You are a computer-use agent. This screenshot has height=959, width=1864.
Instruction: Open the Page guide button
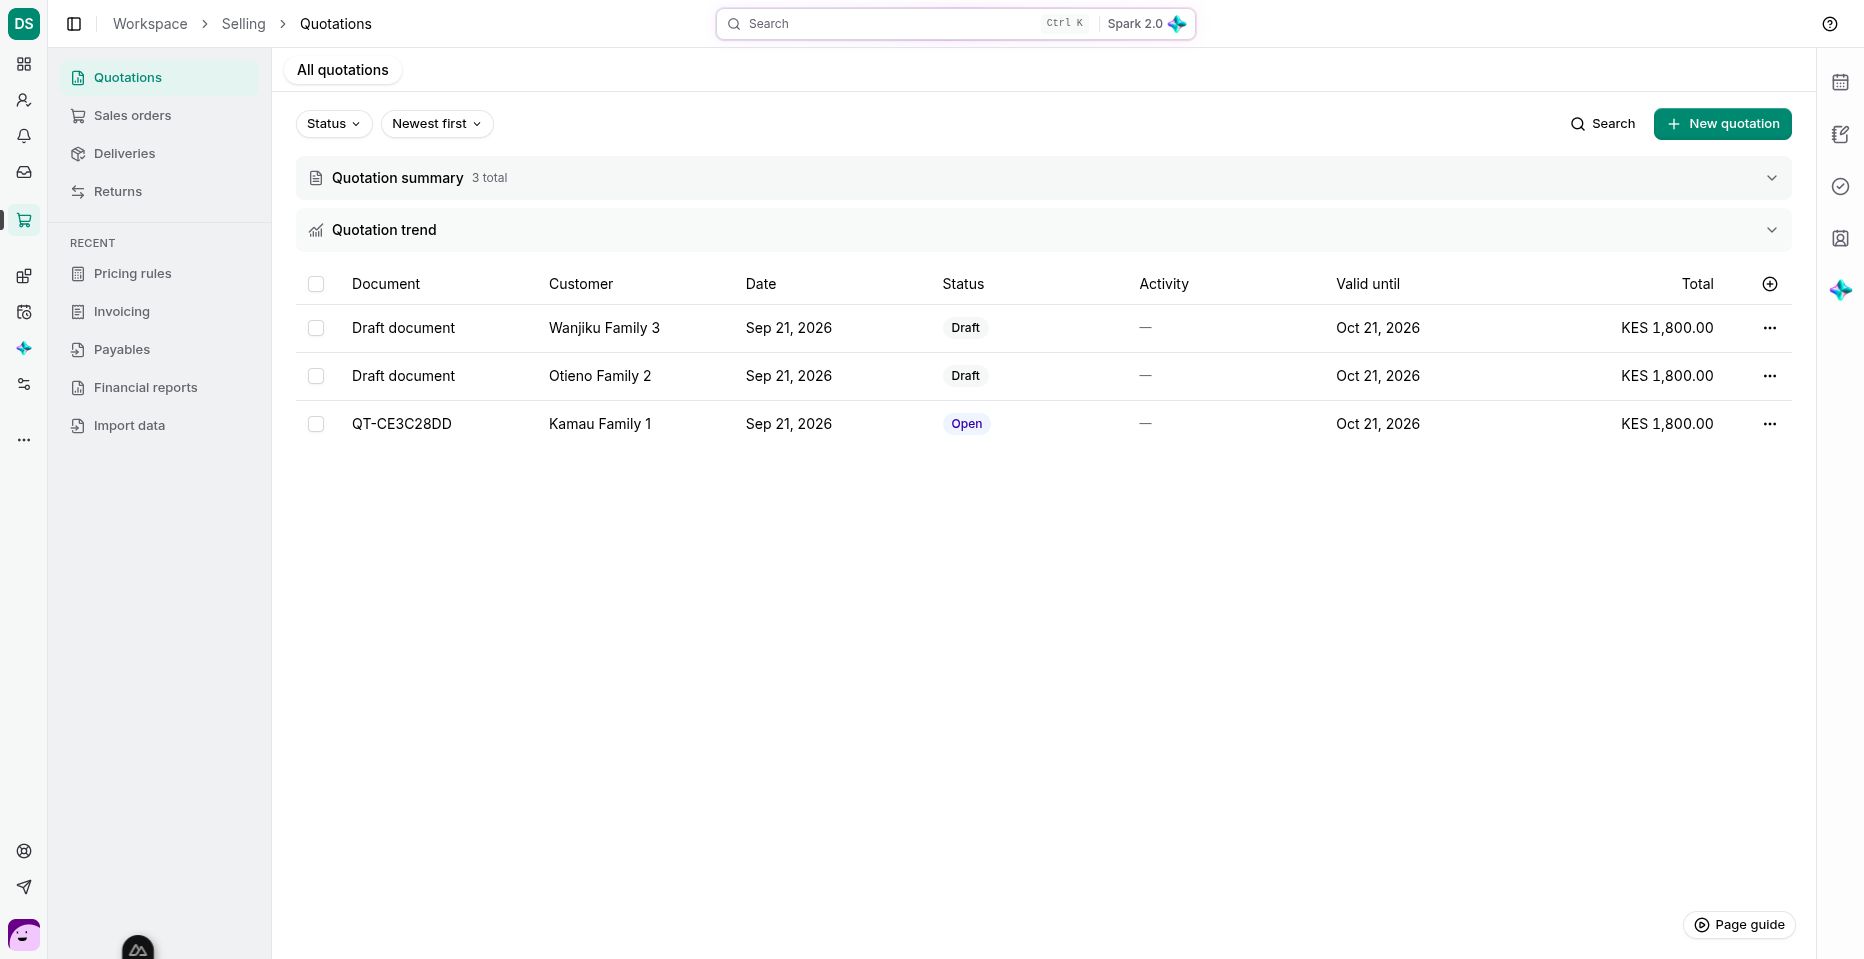pyautogui.click(x=1739, y=925)
